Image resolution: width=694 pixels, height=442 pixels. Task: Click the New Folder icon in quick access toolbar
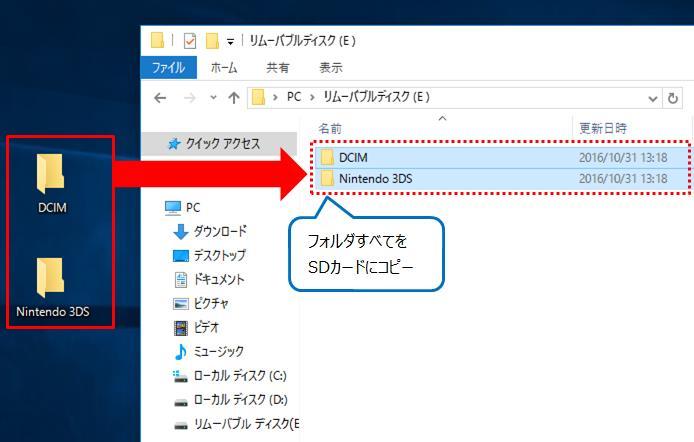pos(211,41)
